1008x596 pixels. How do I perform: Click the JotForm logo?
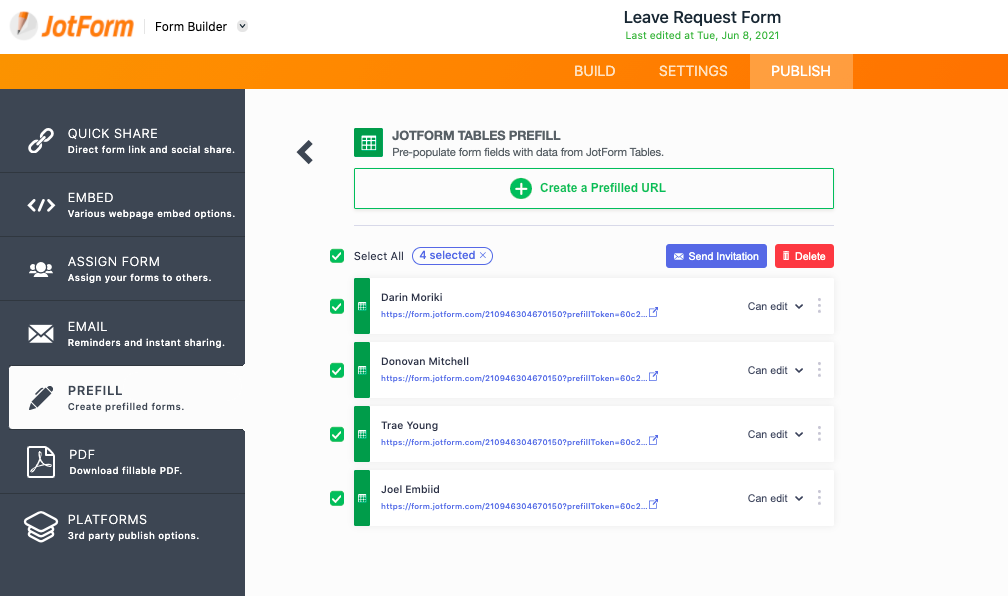click(x=72, y=26)
